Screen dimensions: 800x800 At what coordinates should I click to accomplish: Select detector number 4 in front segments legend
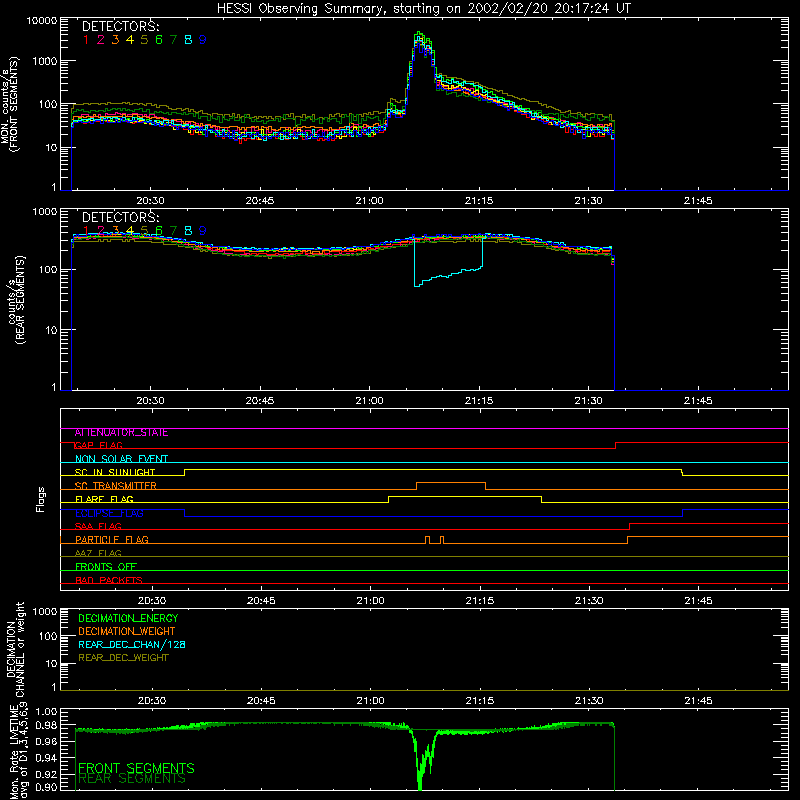(130, 40)
